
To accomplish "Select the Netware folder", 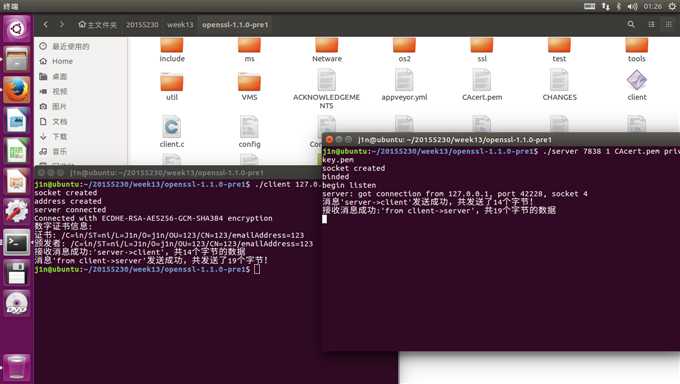I will (327, 50).
